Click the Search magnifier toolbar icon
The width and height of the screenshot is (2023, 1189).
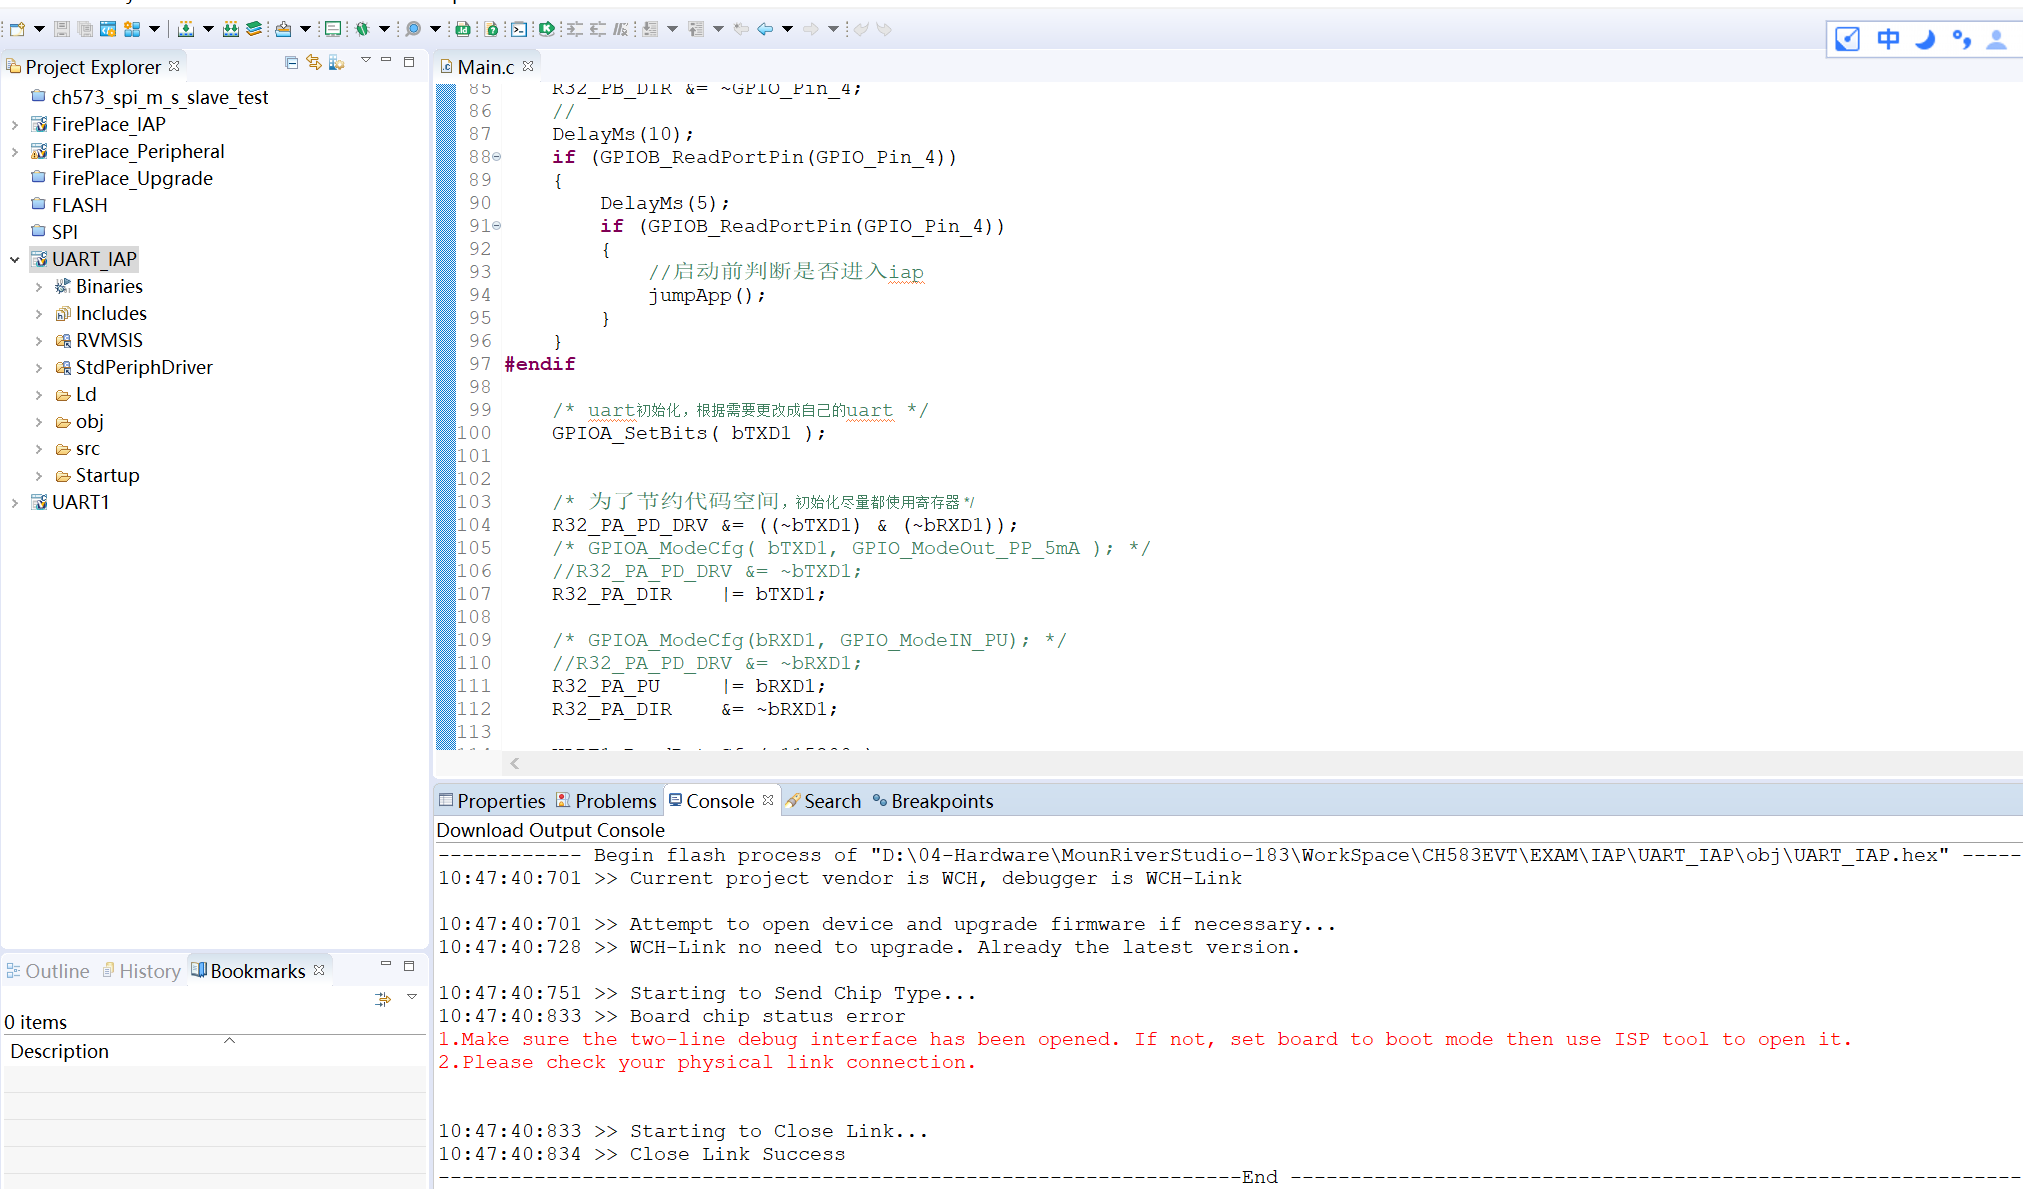(412, 29)
